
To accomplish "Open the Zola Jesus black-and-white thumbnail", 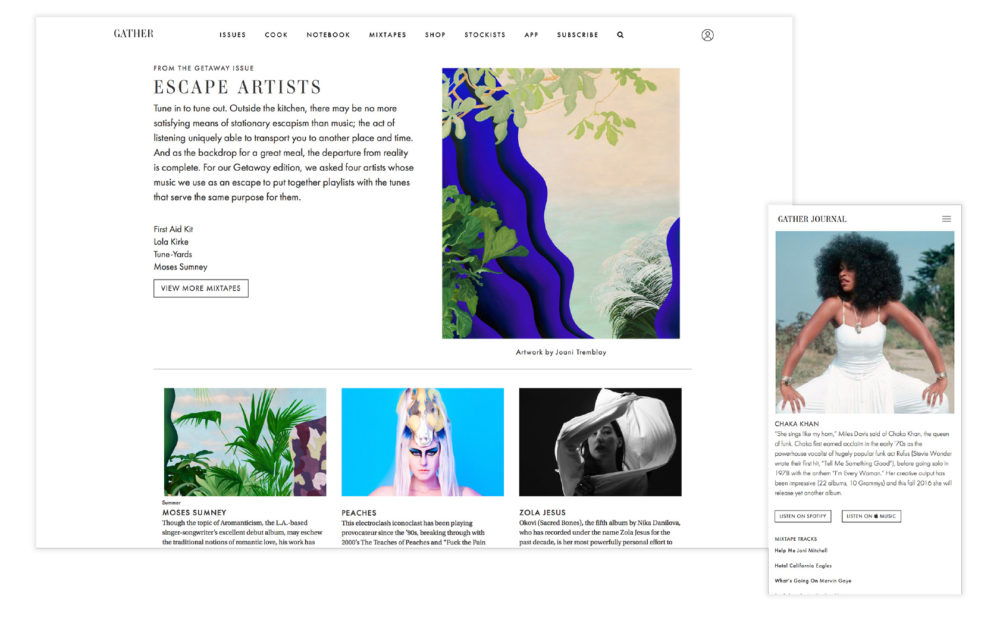I will [600, 442].
